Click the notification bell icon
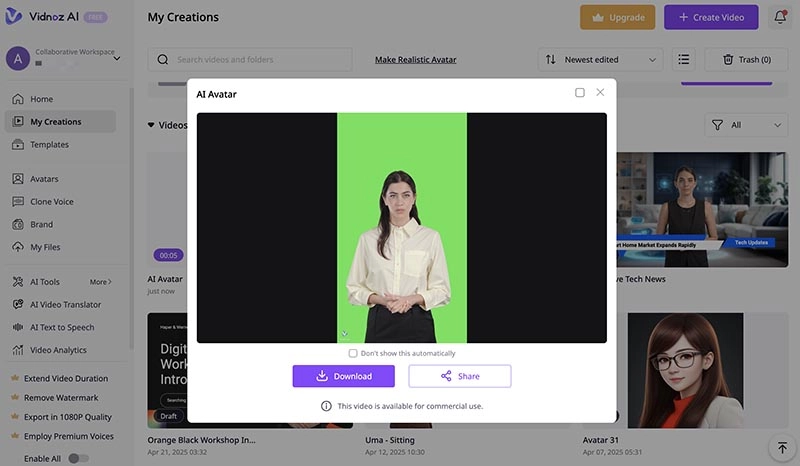The height and width of the screenshot is (466, 800). point(780,17)
